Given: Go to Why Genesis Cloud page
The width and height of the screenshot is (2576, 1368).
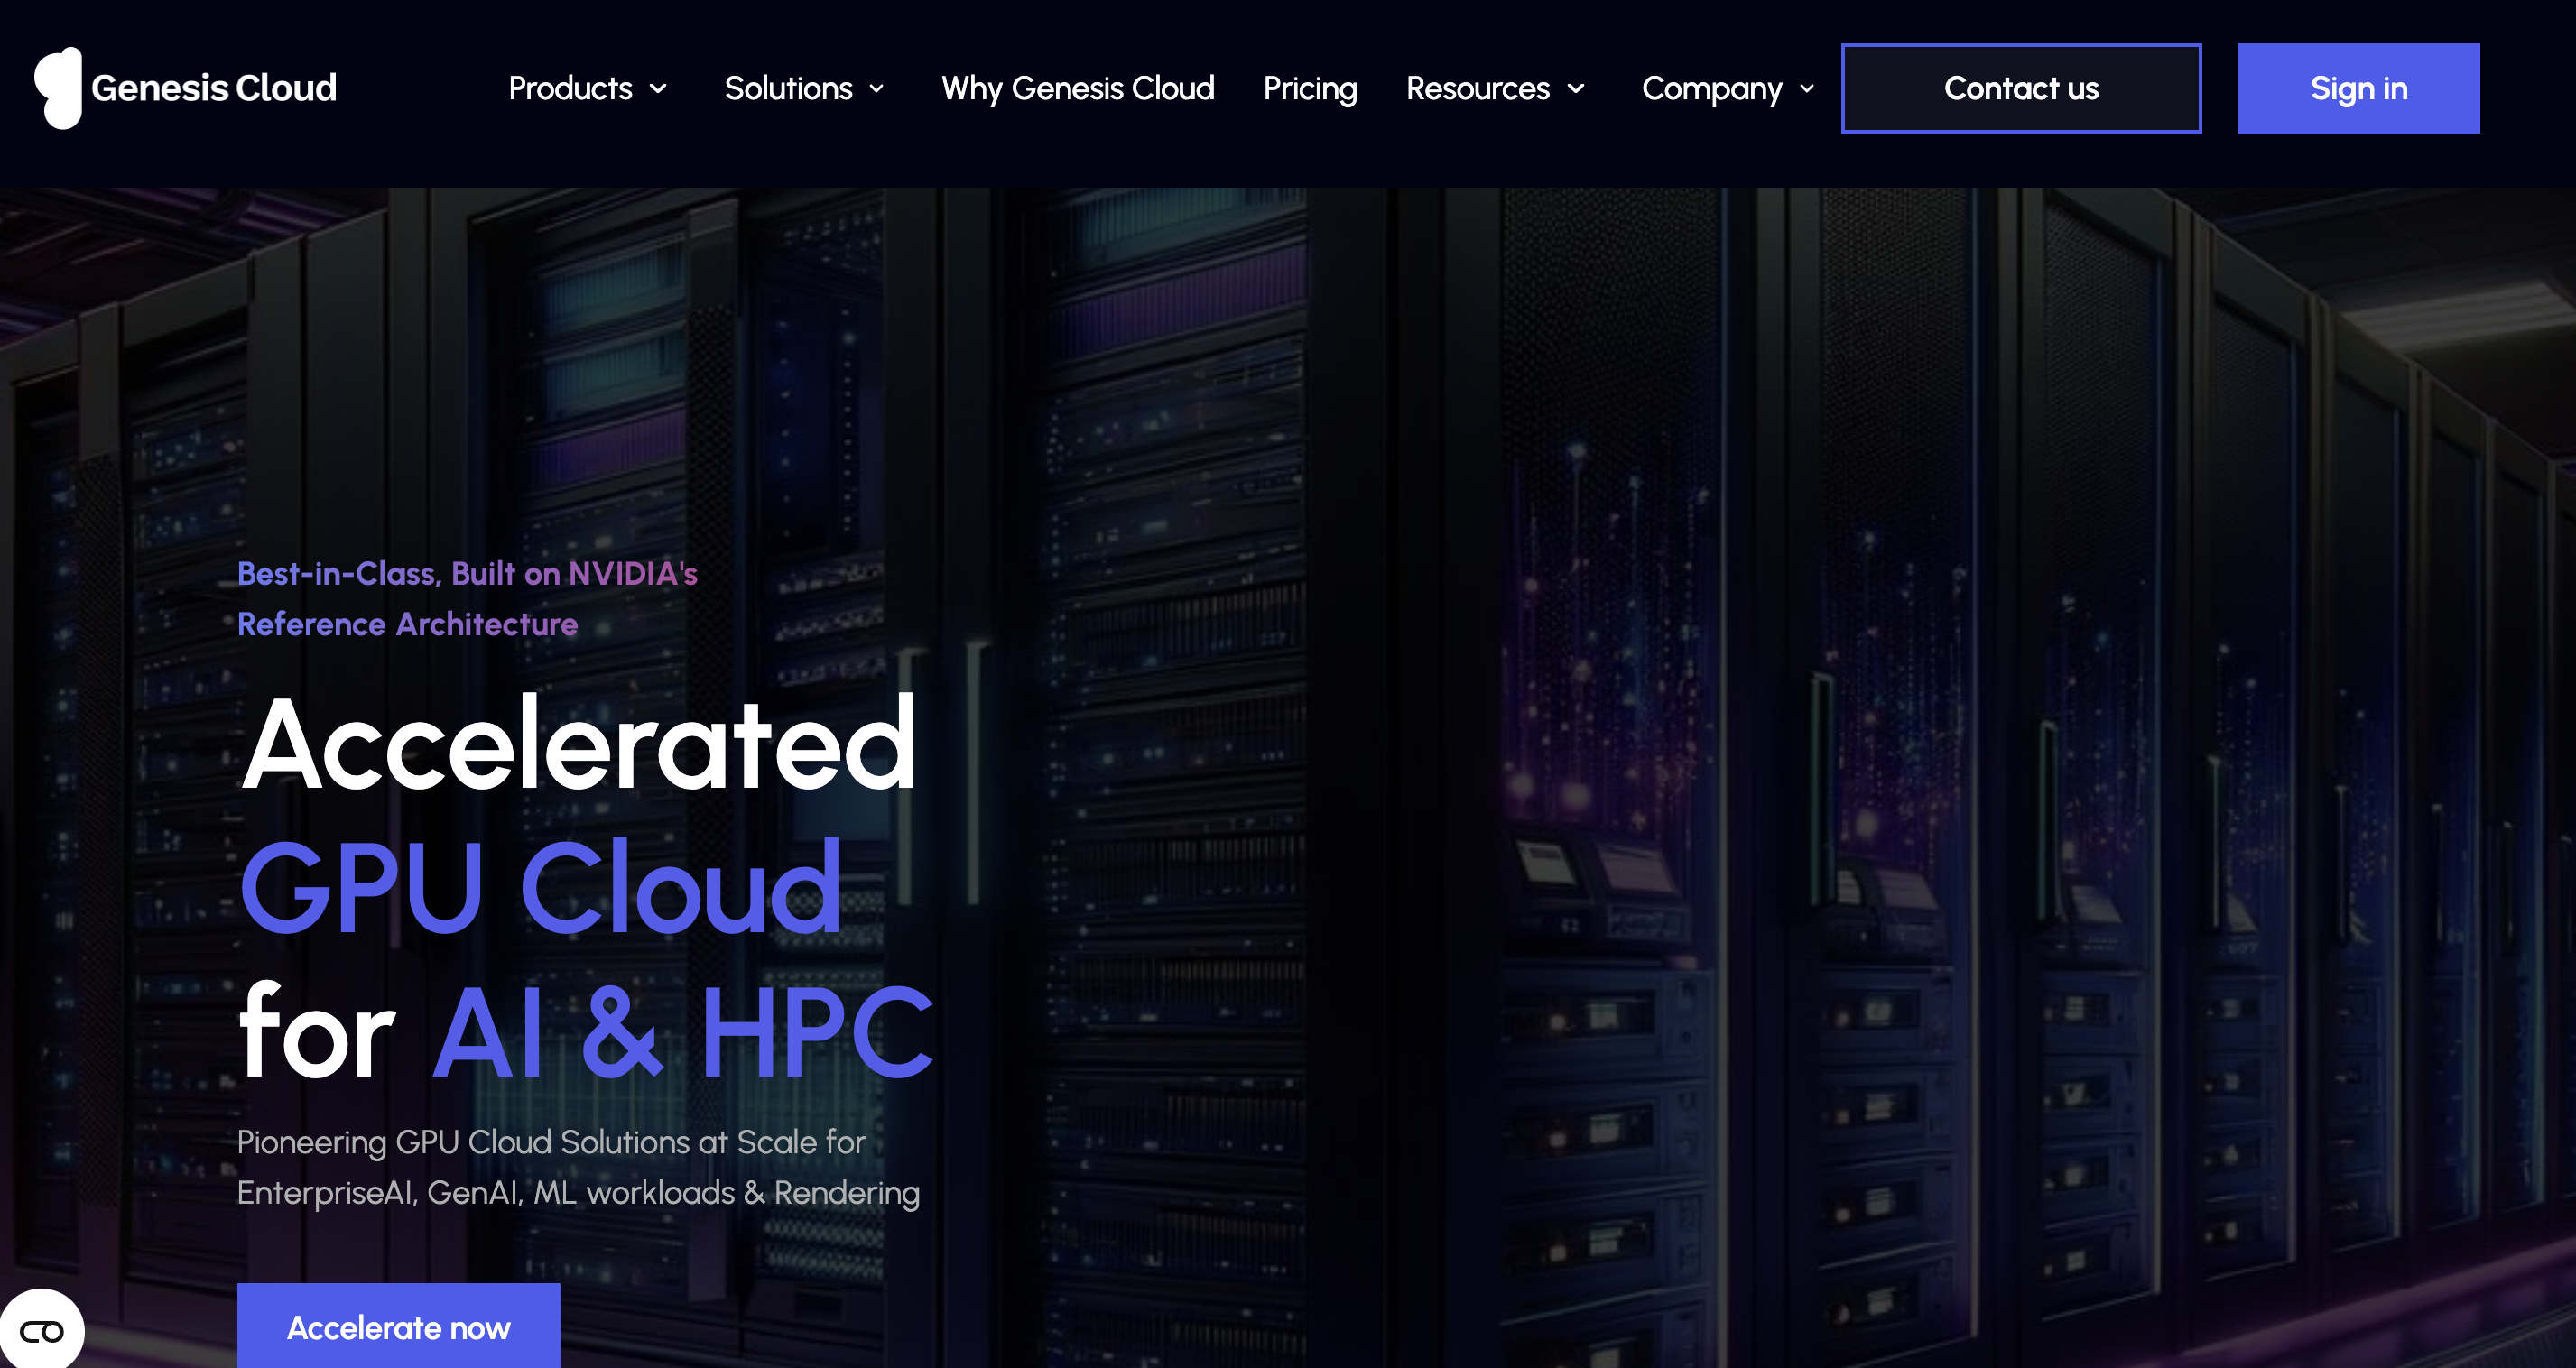Looking at the screenshot, I should 1077,88.
